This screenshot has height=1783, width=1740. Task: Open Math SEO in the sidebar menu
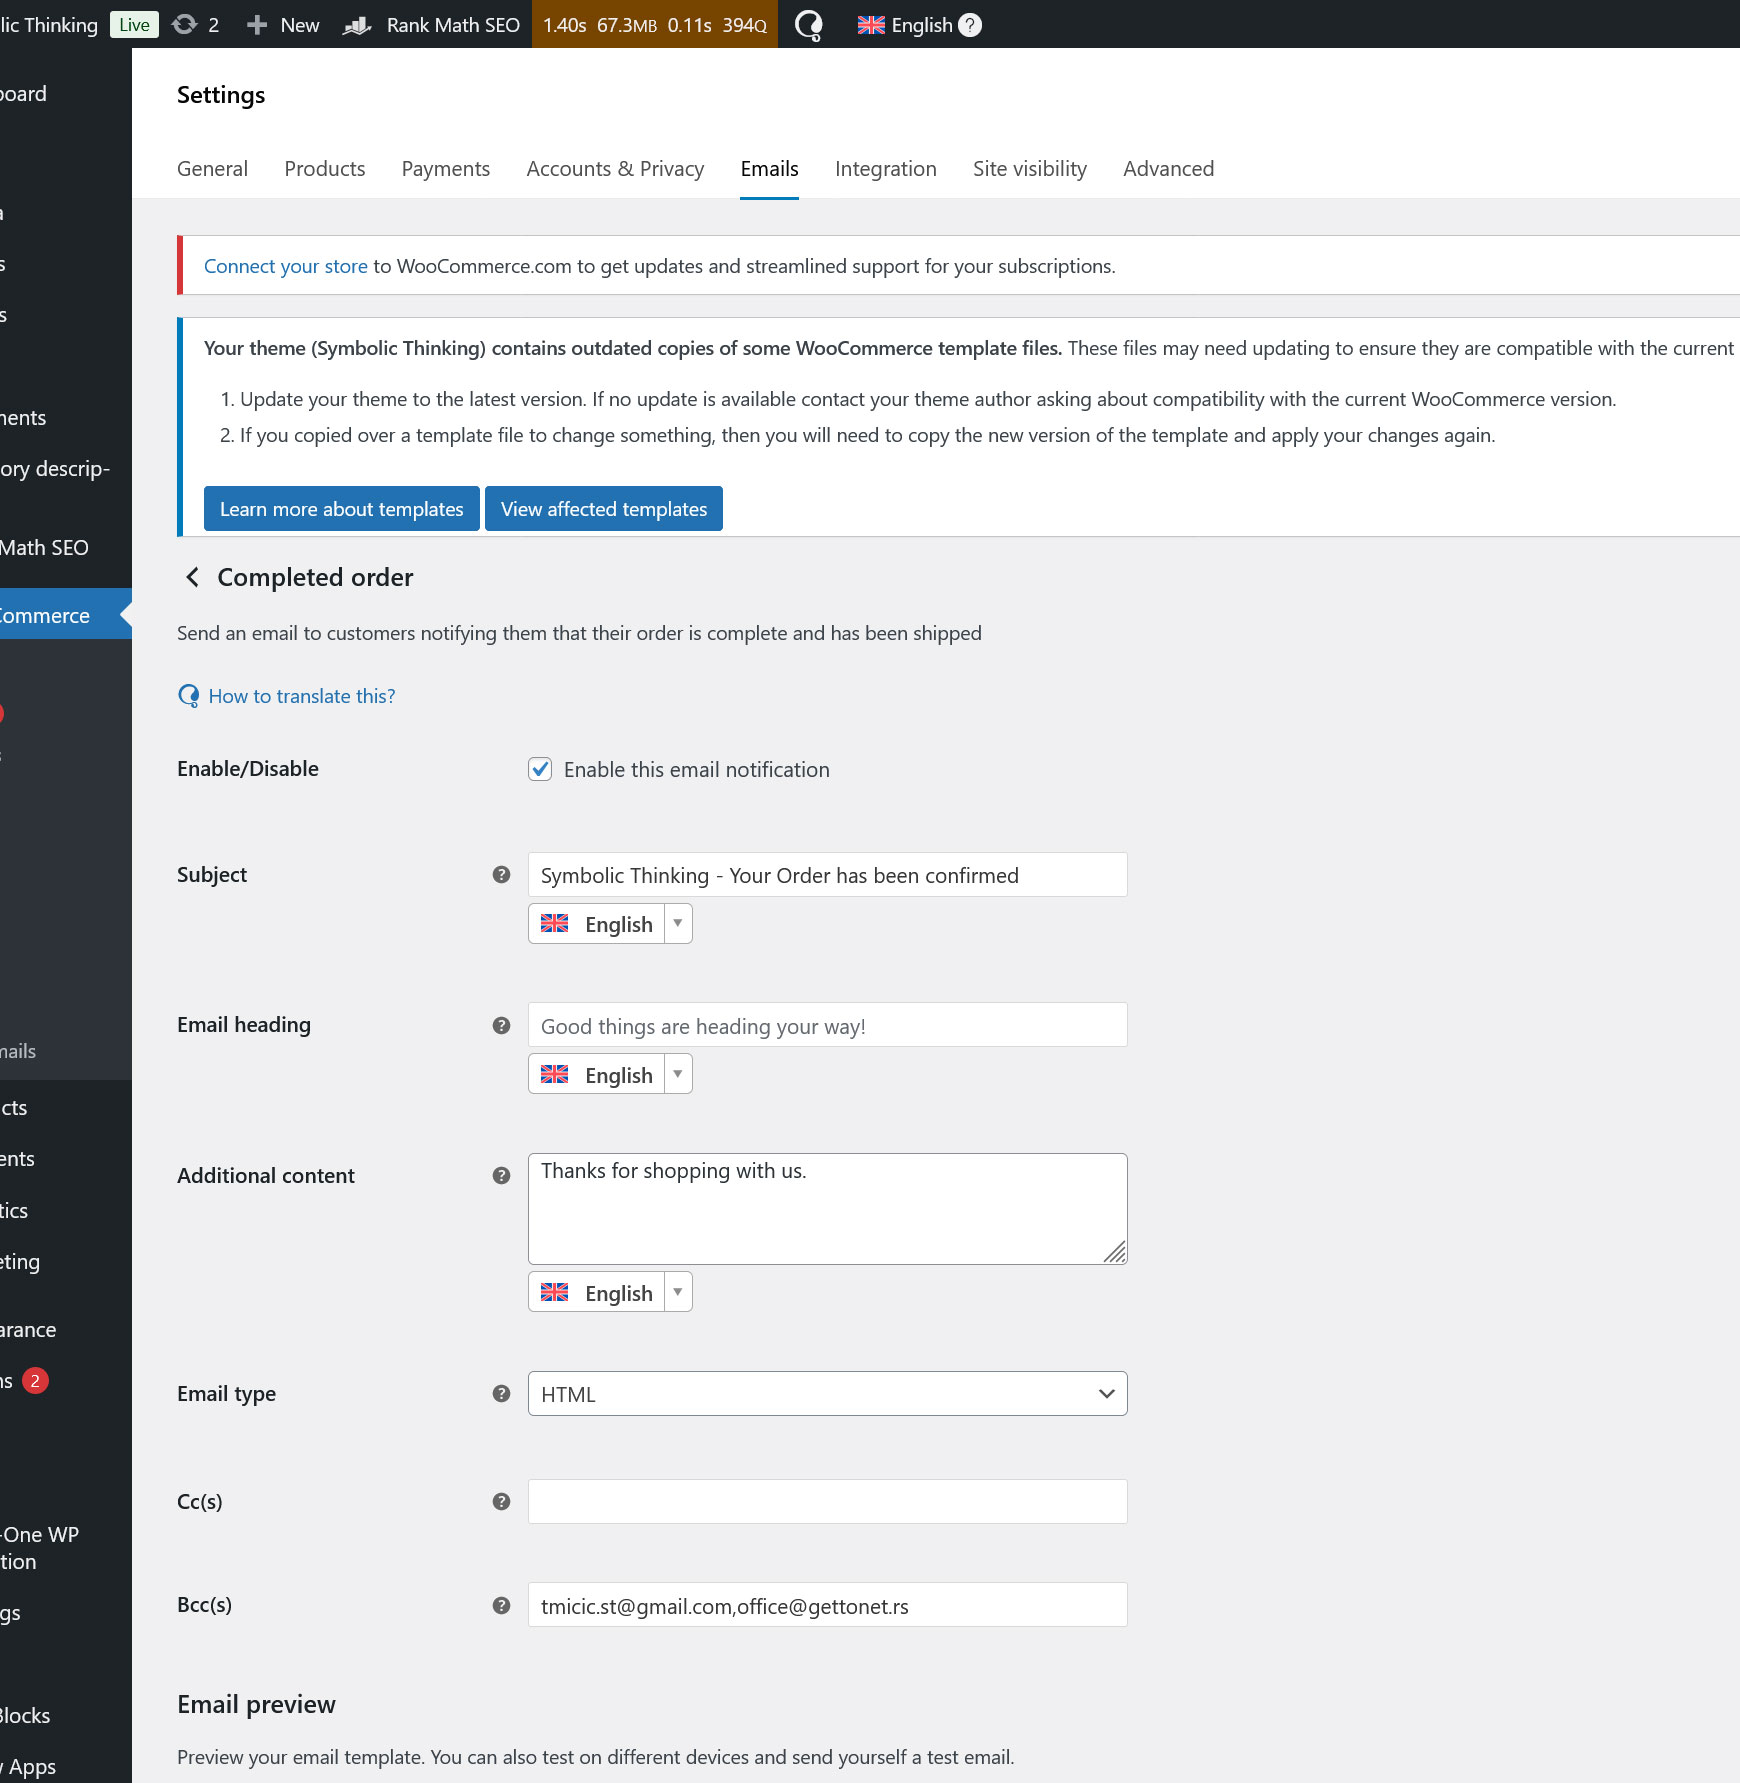tap(44, 548)
